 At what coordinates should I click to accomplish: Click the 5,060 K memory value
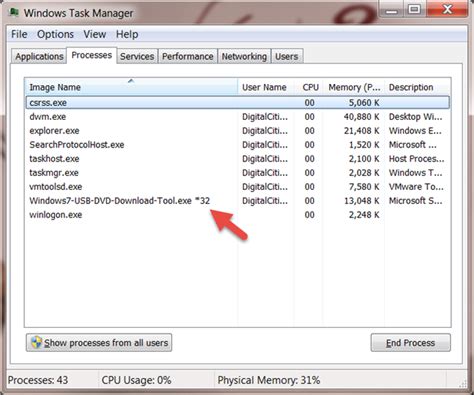coord(364,103)
